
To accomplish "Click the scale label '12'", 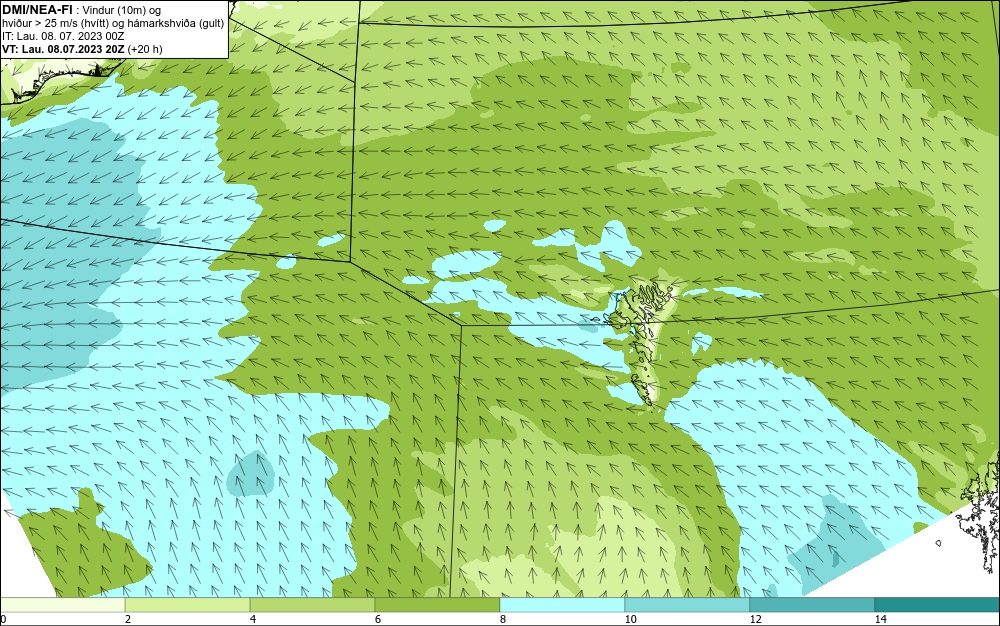I will (x=756, y=619).
